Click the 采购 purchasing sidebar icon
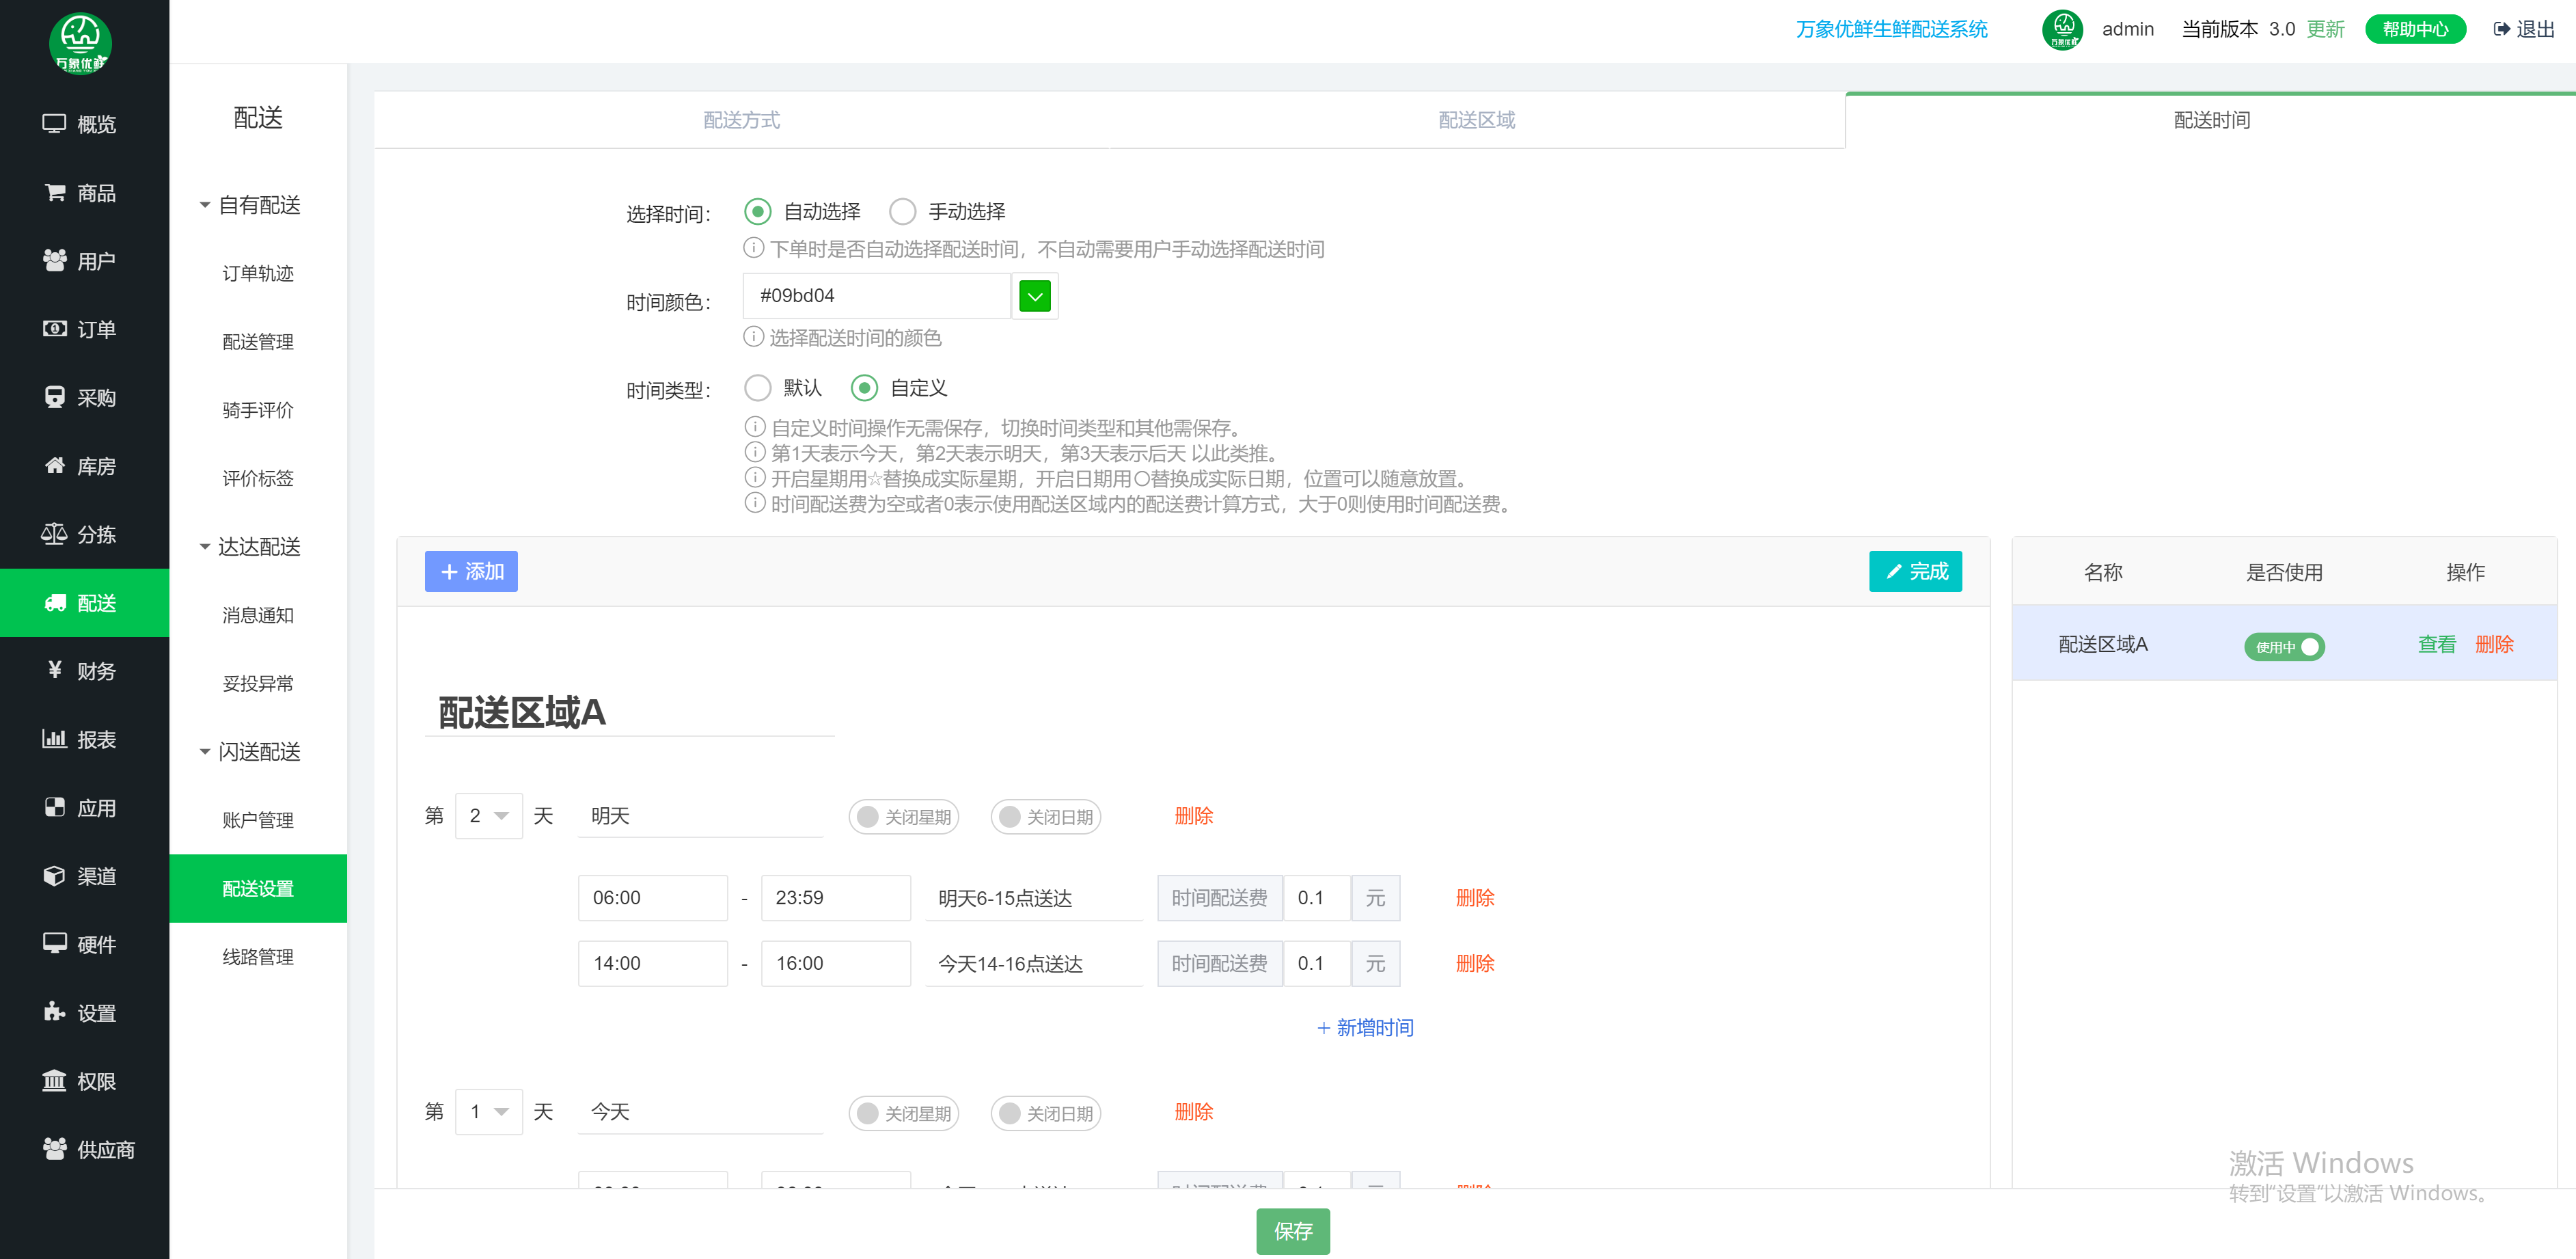This screenshot has width=2576, height=1259. tap(54, 397)
